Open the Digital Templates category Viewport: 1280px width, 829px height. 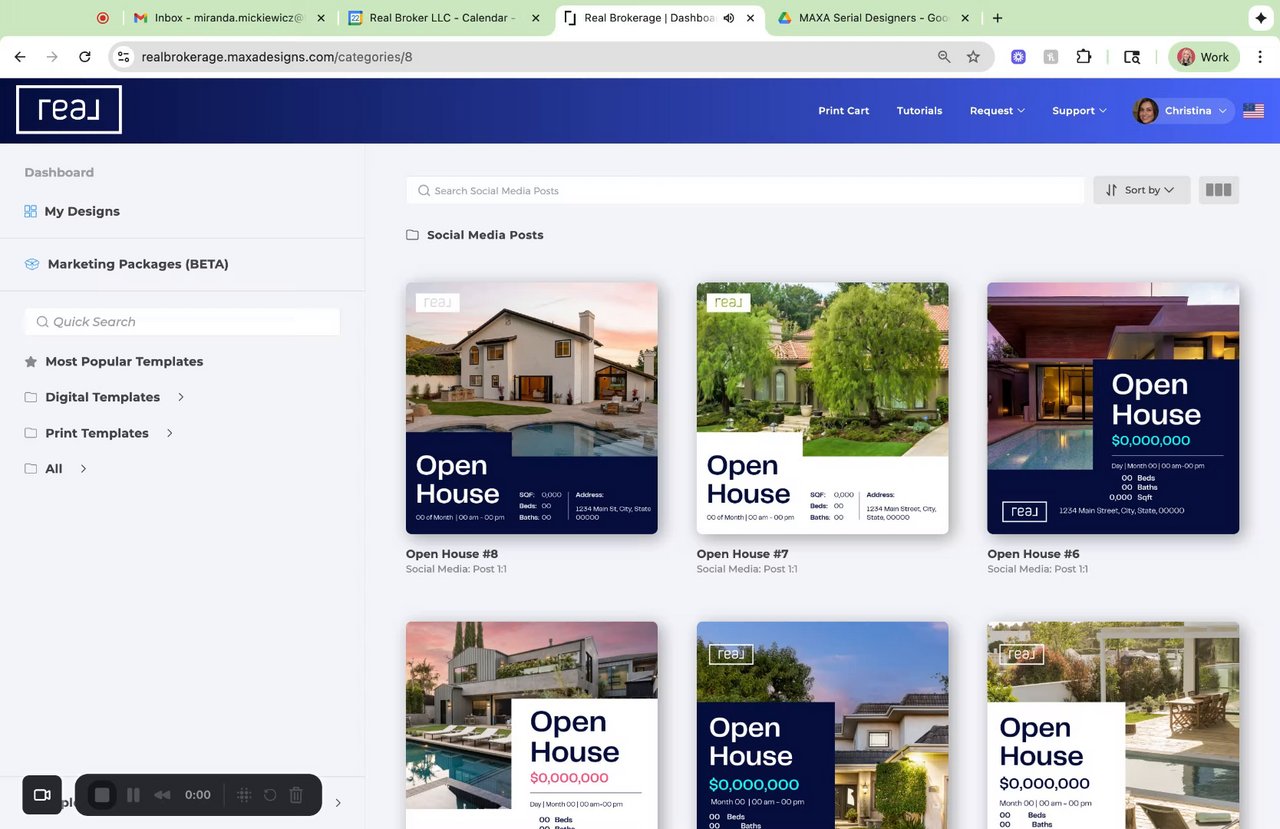(102, 397)
